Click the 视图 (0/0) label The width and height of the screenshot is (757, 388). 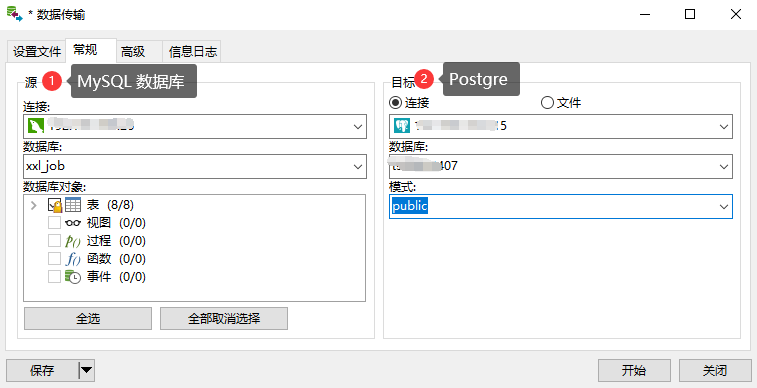click(116, 223)
